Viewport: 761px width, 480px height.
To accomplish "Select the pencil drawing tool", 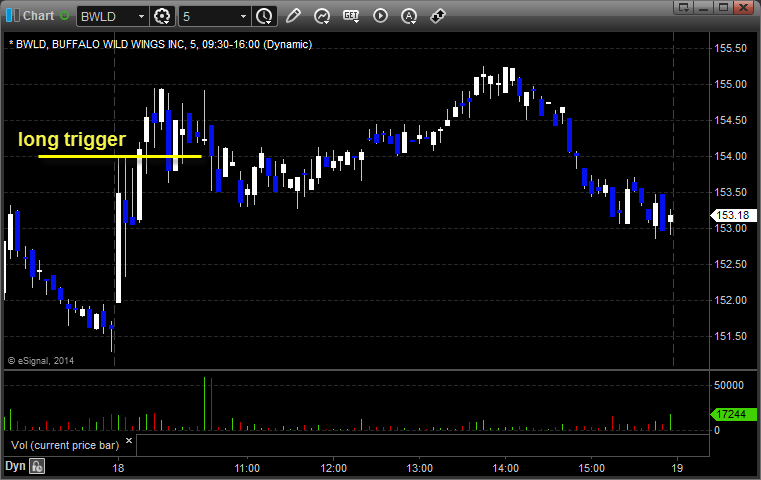I will pyautogui.click(x=293, y=16).
